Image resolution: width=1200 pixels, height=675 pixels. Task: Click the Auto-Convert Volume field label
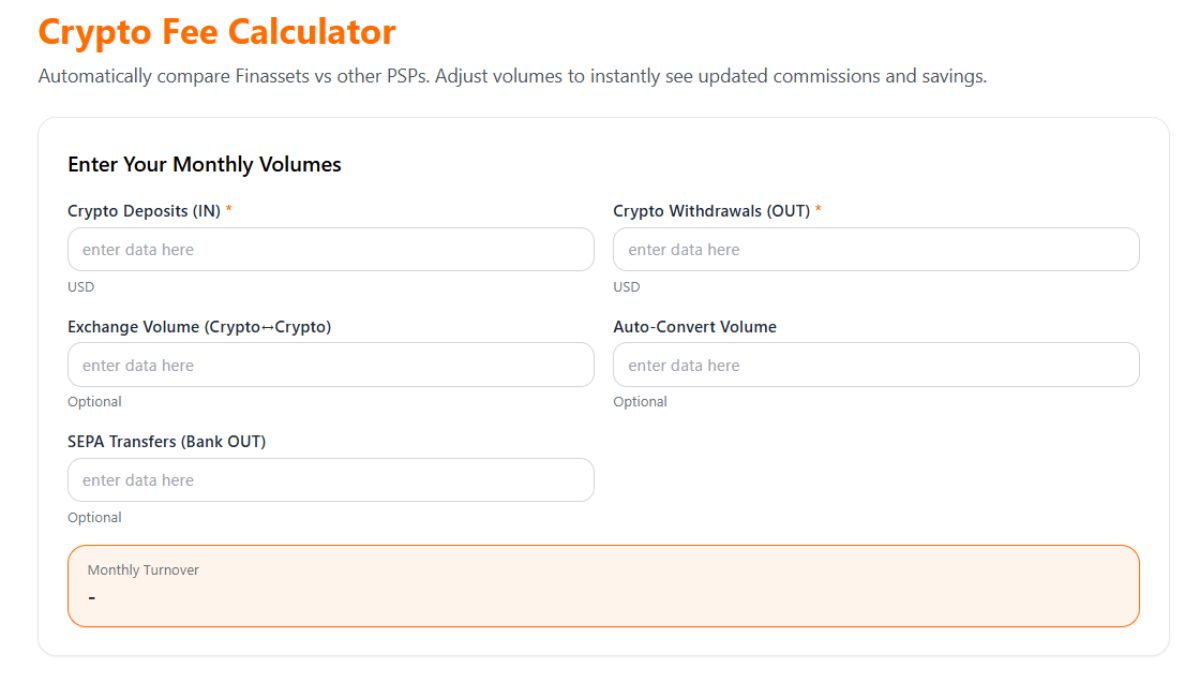695,326
